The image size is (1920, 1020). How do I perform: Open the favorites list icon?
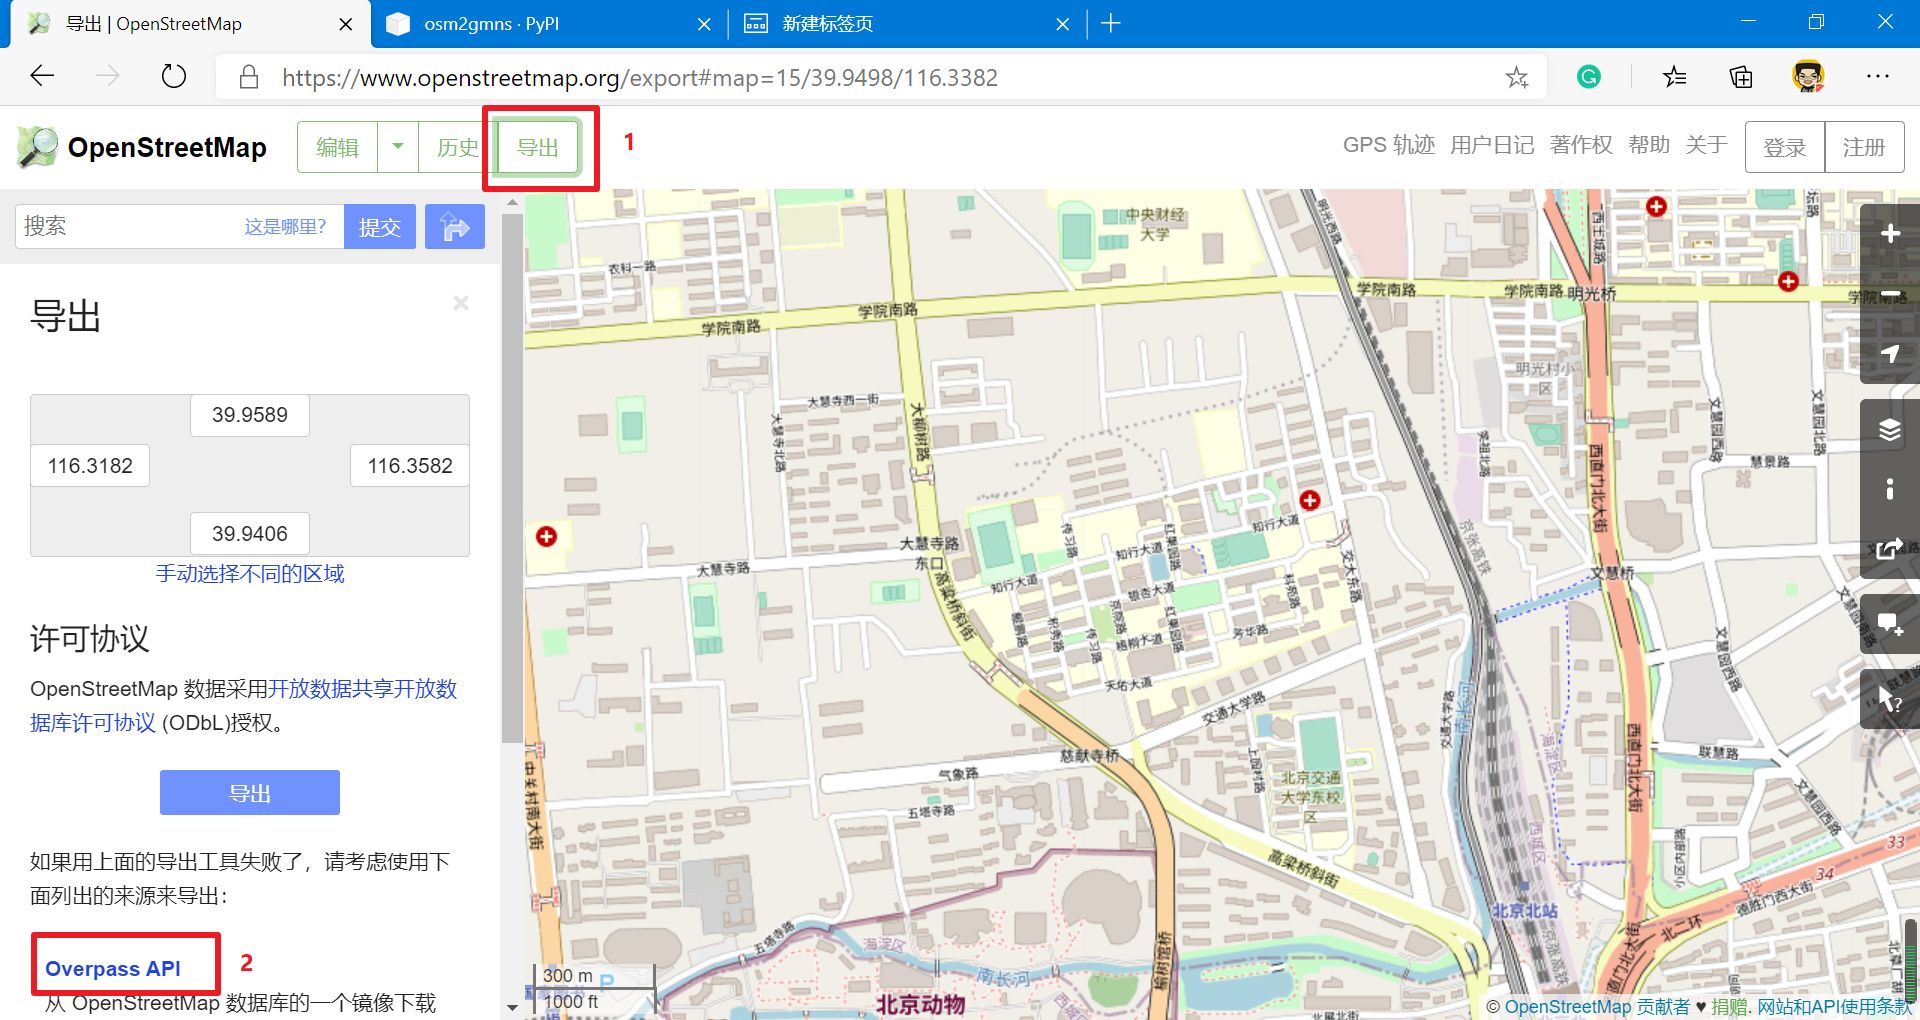[x=1674, y=77]
